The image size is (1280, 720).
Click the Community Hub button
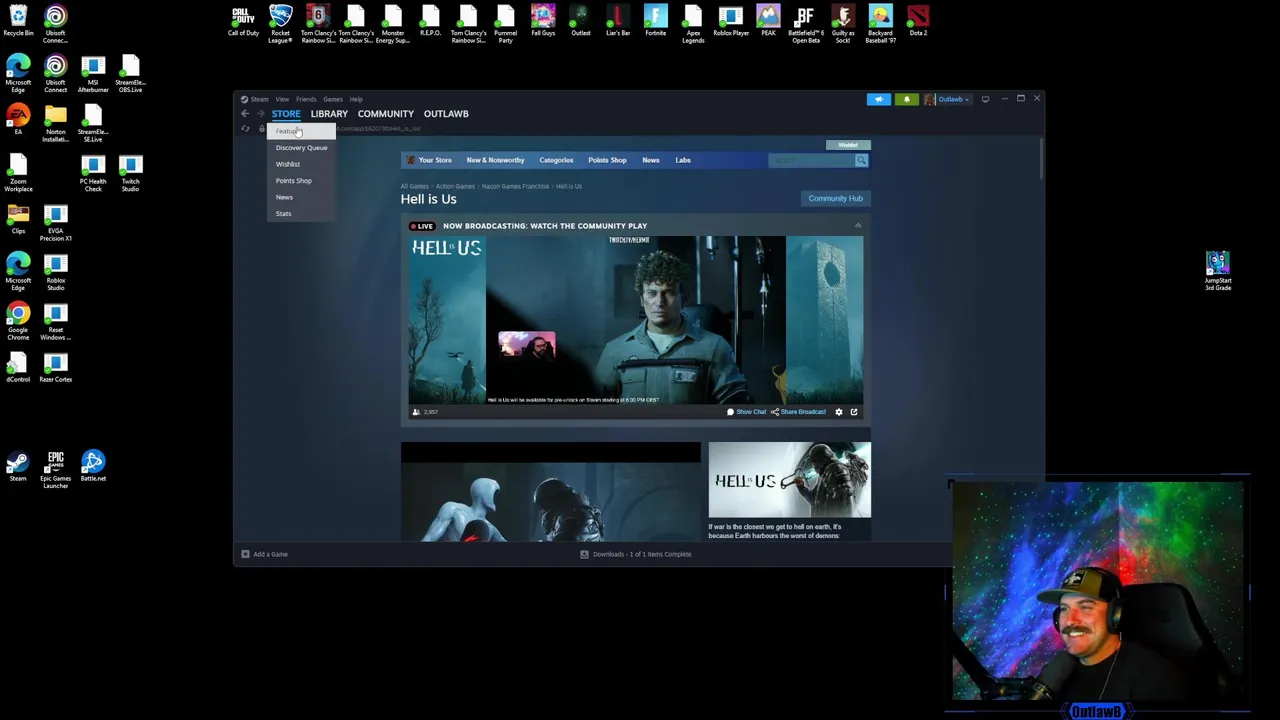click(x=835, y=199)
